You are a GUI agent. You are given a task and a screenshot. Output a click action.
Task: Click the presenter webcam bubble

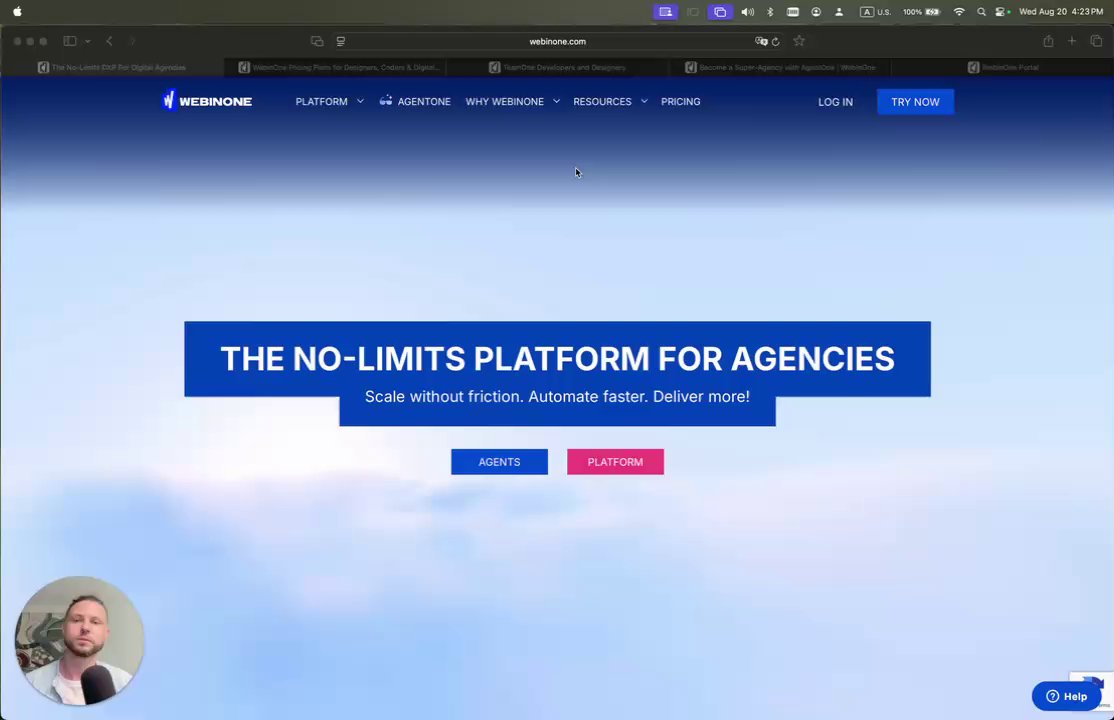[80, 640]
